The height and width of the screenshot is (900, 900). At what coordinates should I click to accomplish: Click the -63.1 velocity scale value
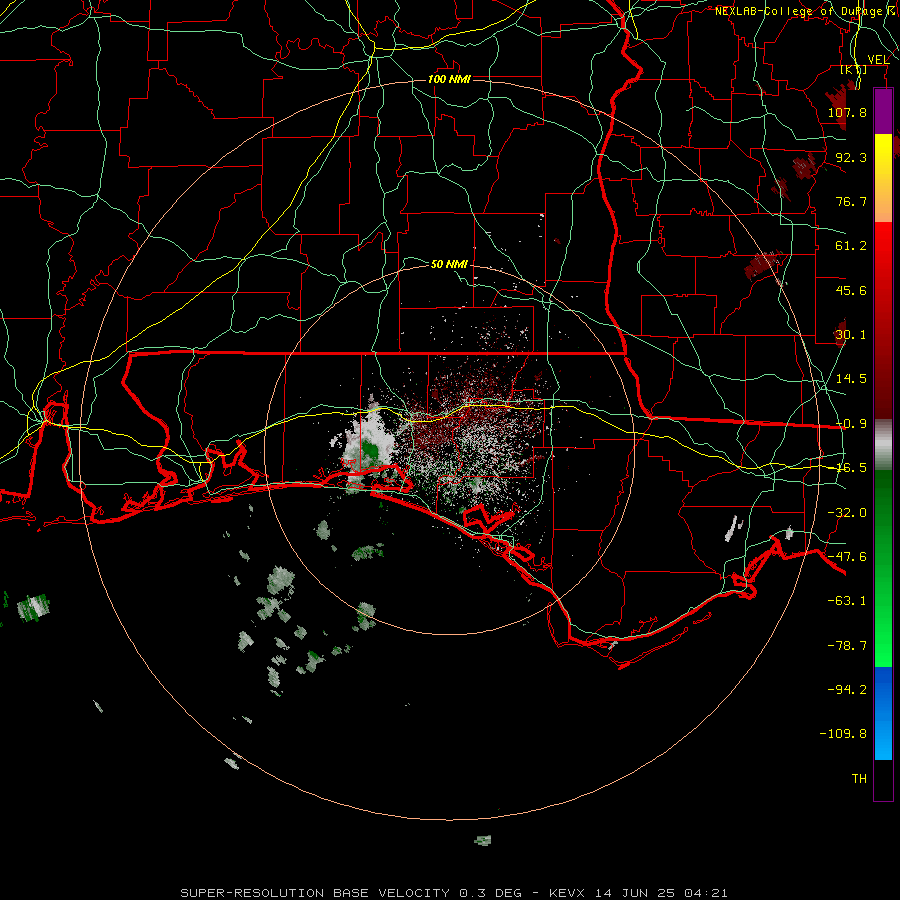pos(847,601)
